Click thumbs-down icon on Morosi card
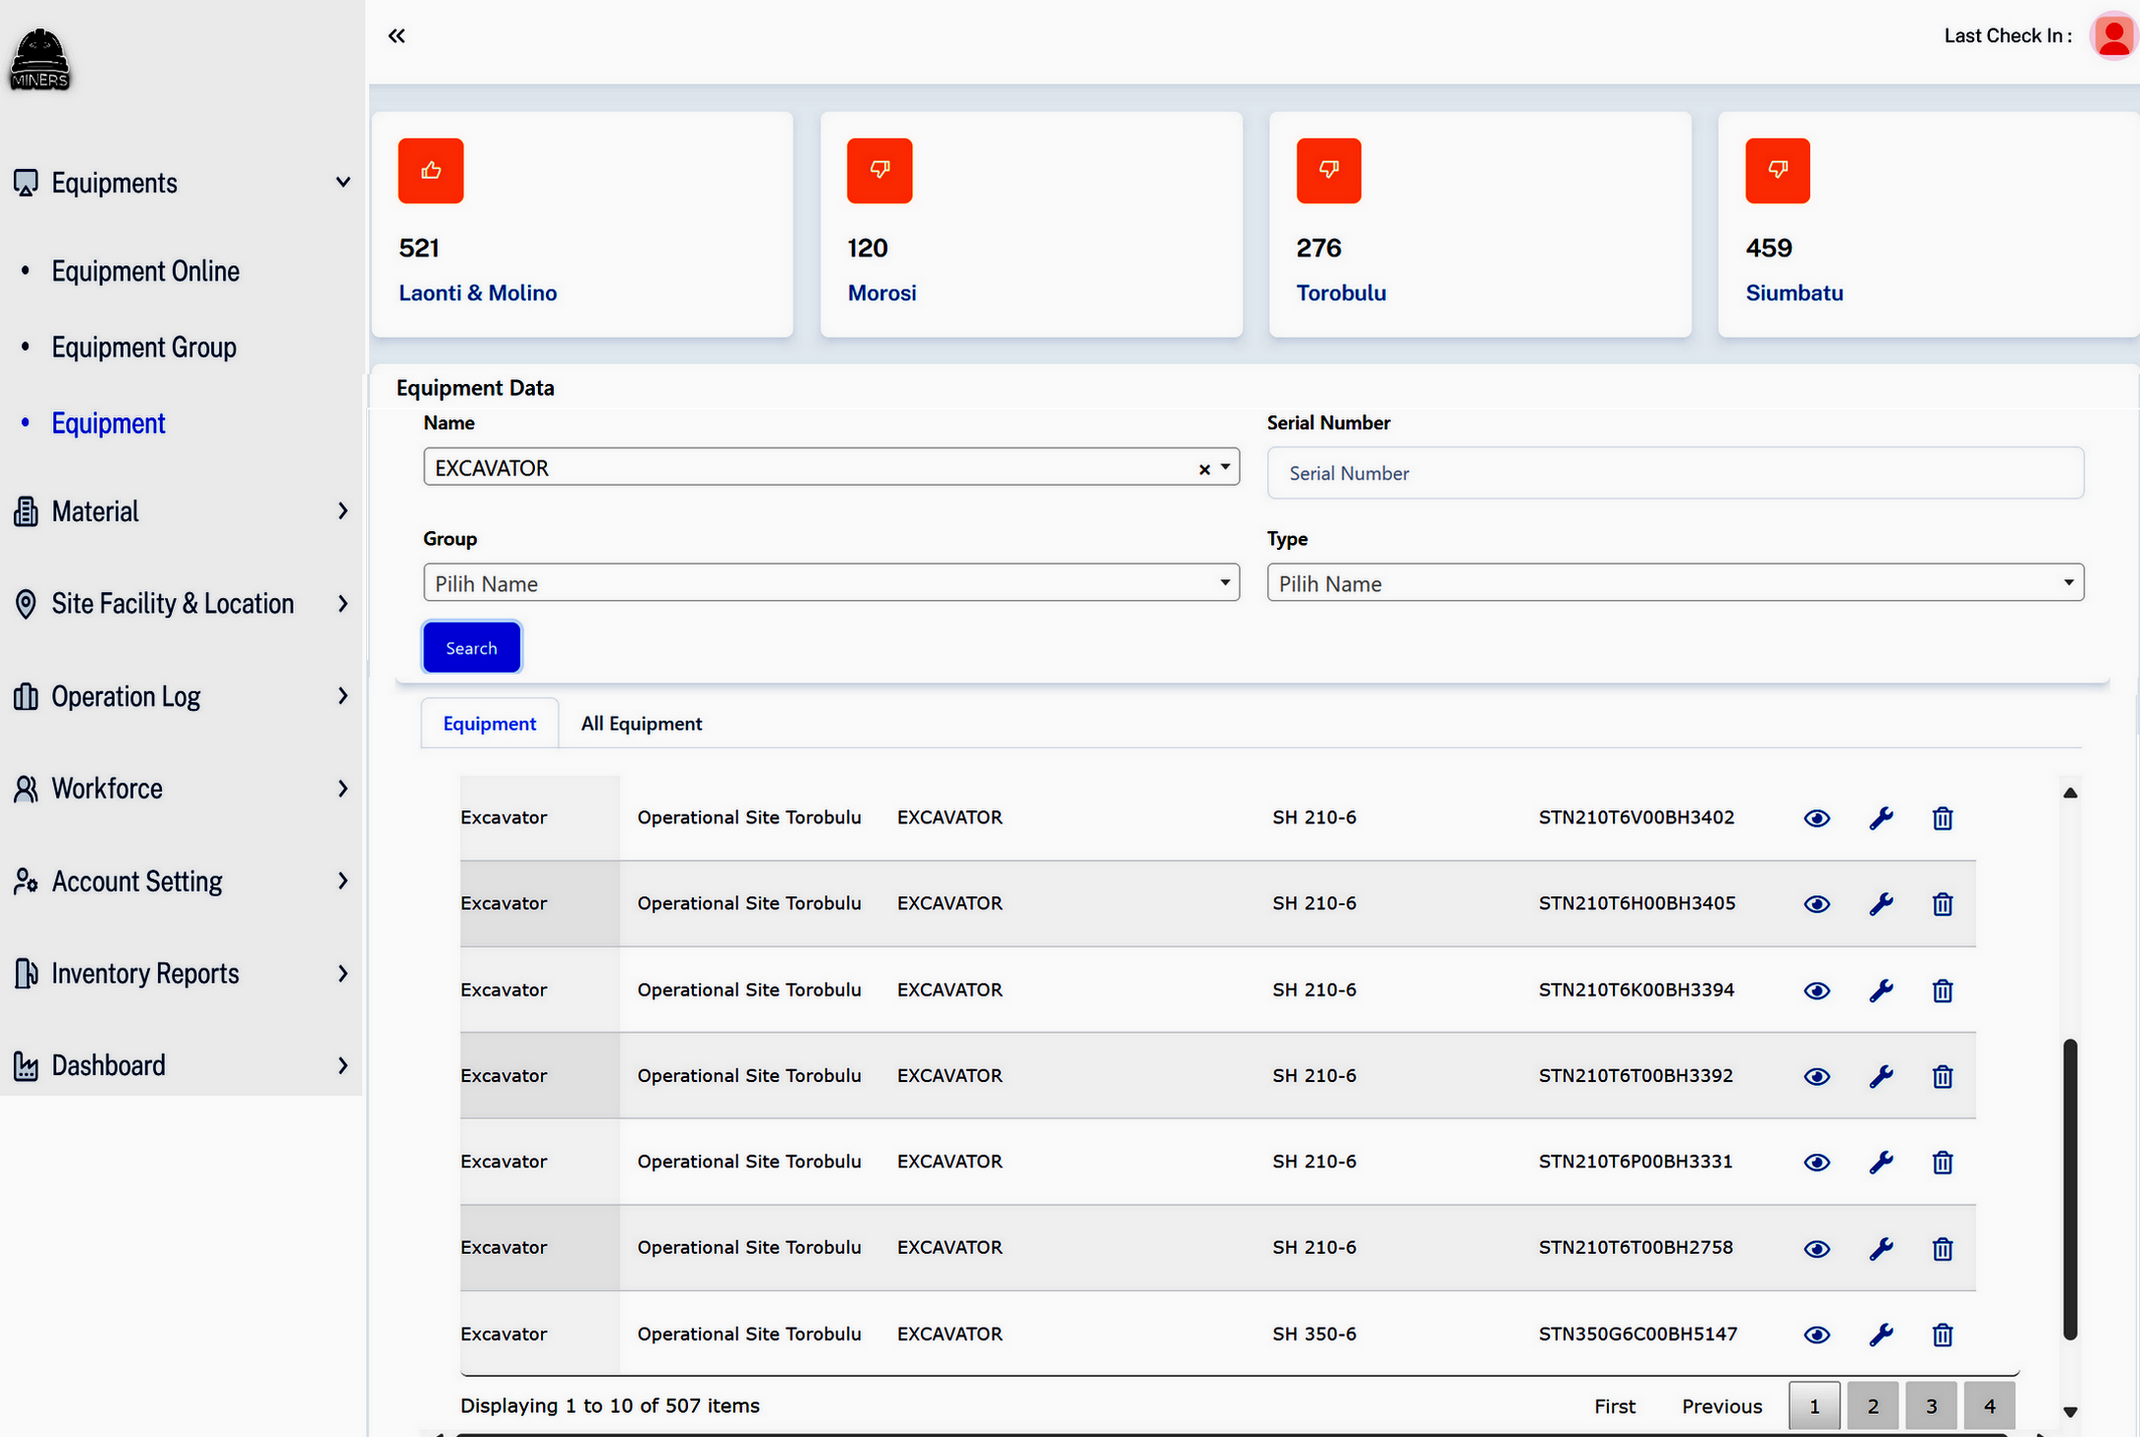Screen dimensions: 2140x1437 pyautogui.click(x=879, y=171)
